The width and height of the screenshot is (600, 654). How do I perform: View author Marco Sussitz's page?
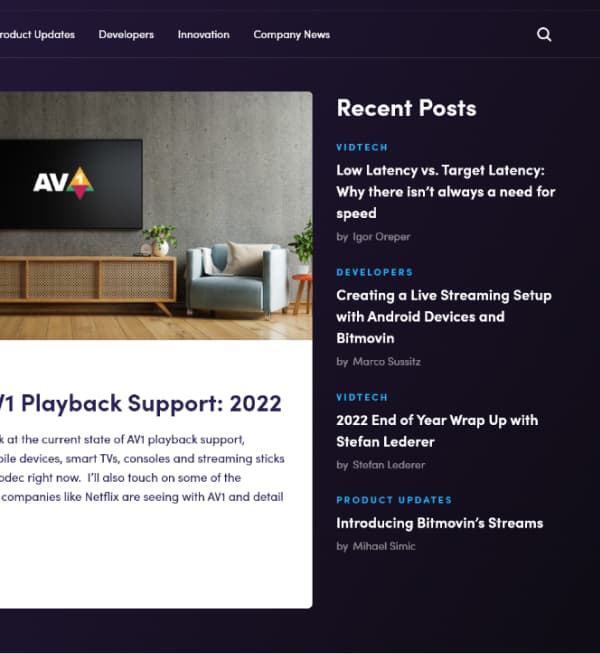click(x=387, y=362)
